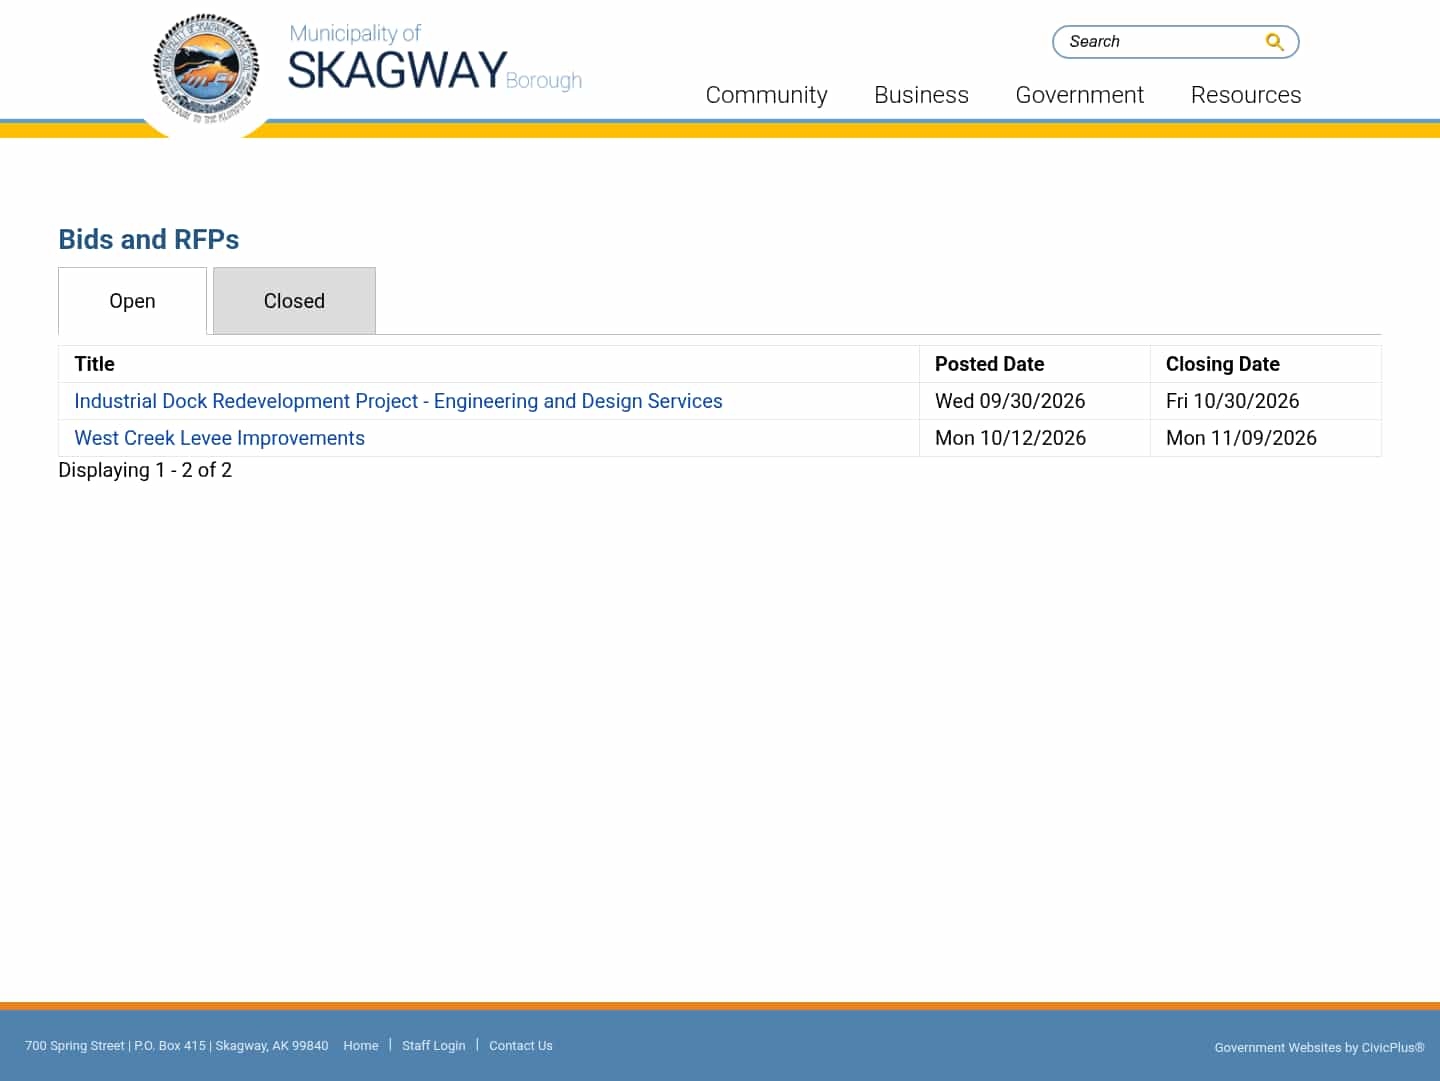The image size is (1440, 1081).
Task: Click the 700 Spring Street address text
Action: click(x=176, y=1046)
